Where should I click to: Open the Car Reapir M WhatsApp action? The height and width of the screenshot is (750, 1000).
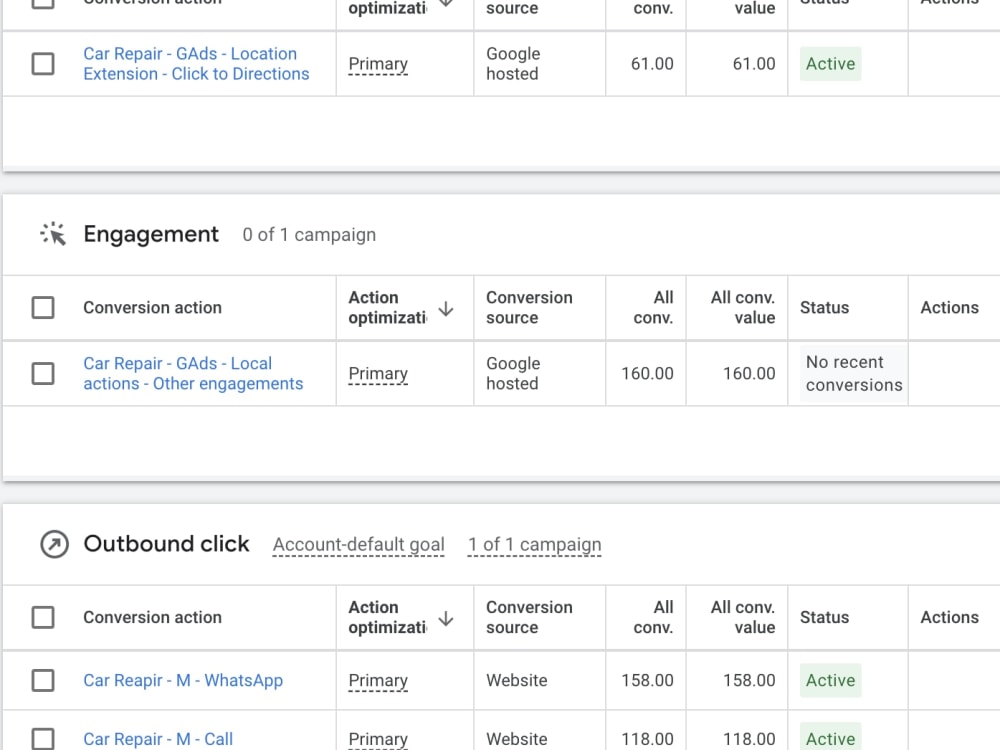[x=183, y=680]
